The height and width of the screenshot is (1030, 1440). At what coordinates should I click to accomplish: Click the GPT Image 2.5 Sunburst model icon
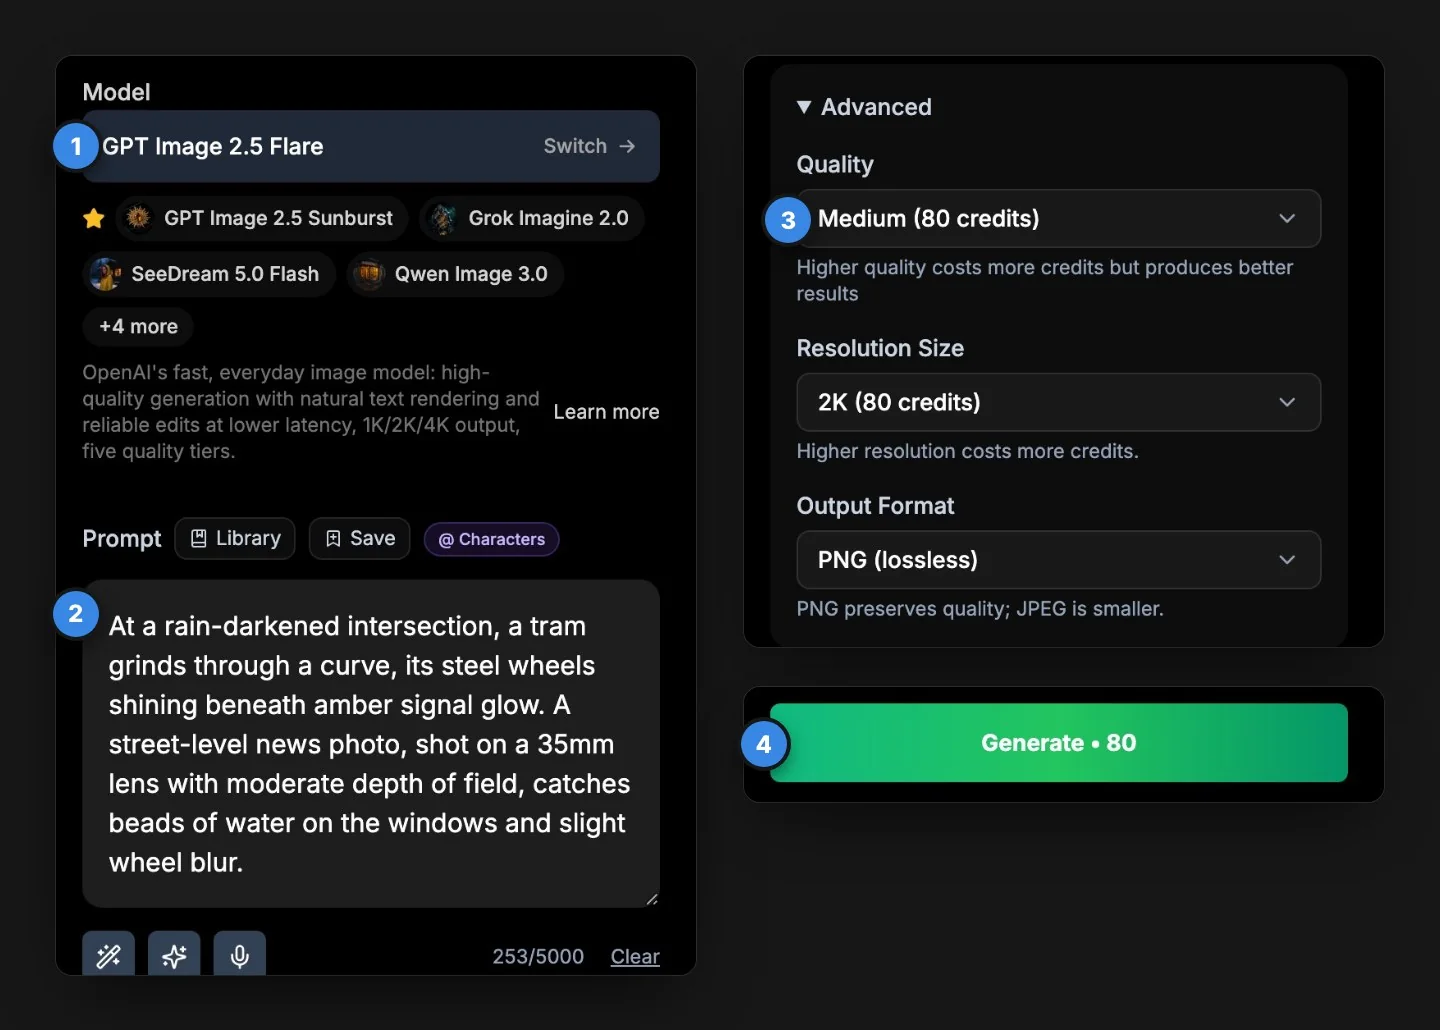pyautogui.click(x=138, y=218)
